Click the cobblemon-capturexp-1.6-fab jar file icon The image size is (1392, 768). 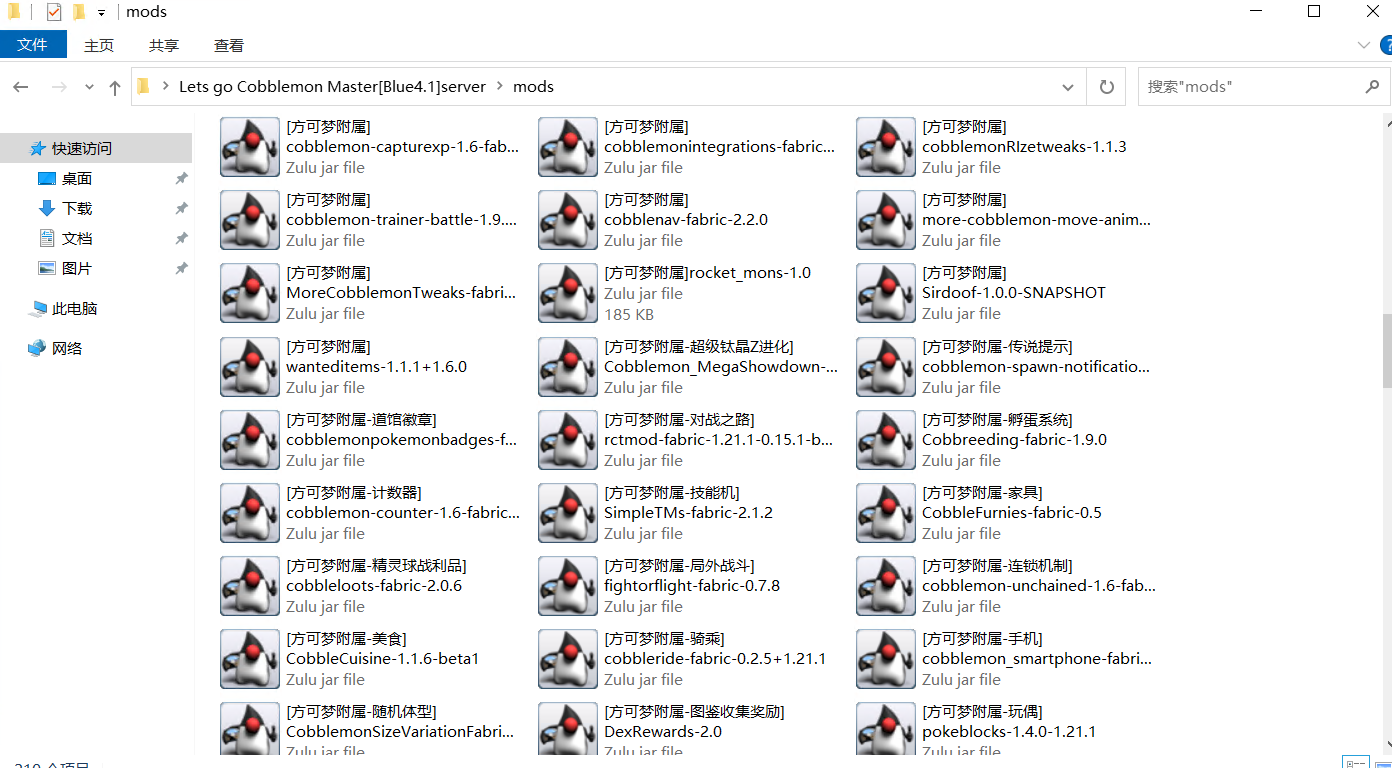tap(250, 147)
